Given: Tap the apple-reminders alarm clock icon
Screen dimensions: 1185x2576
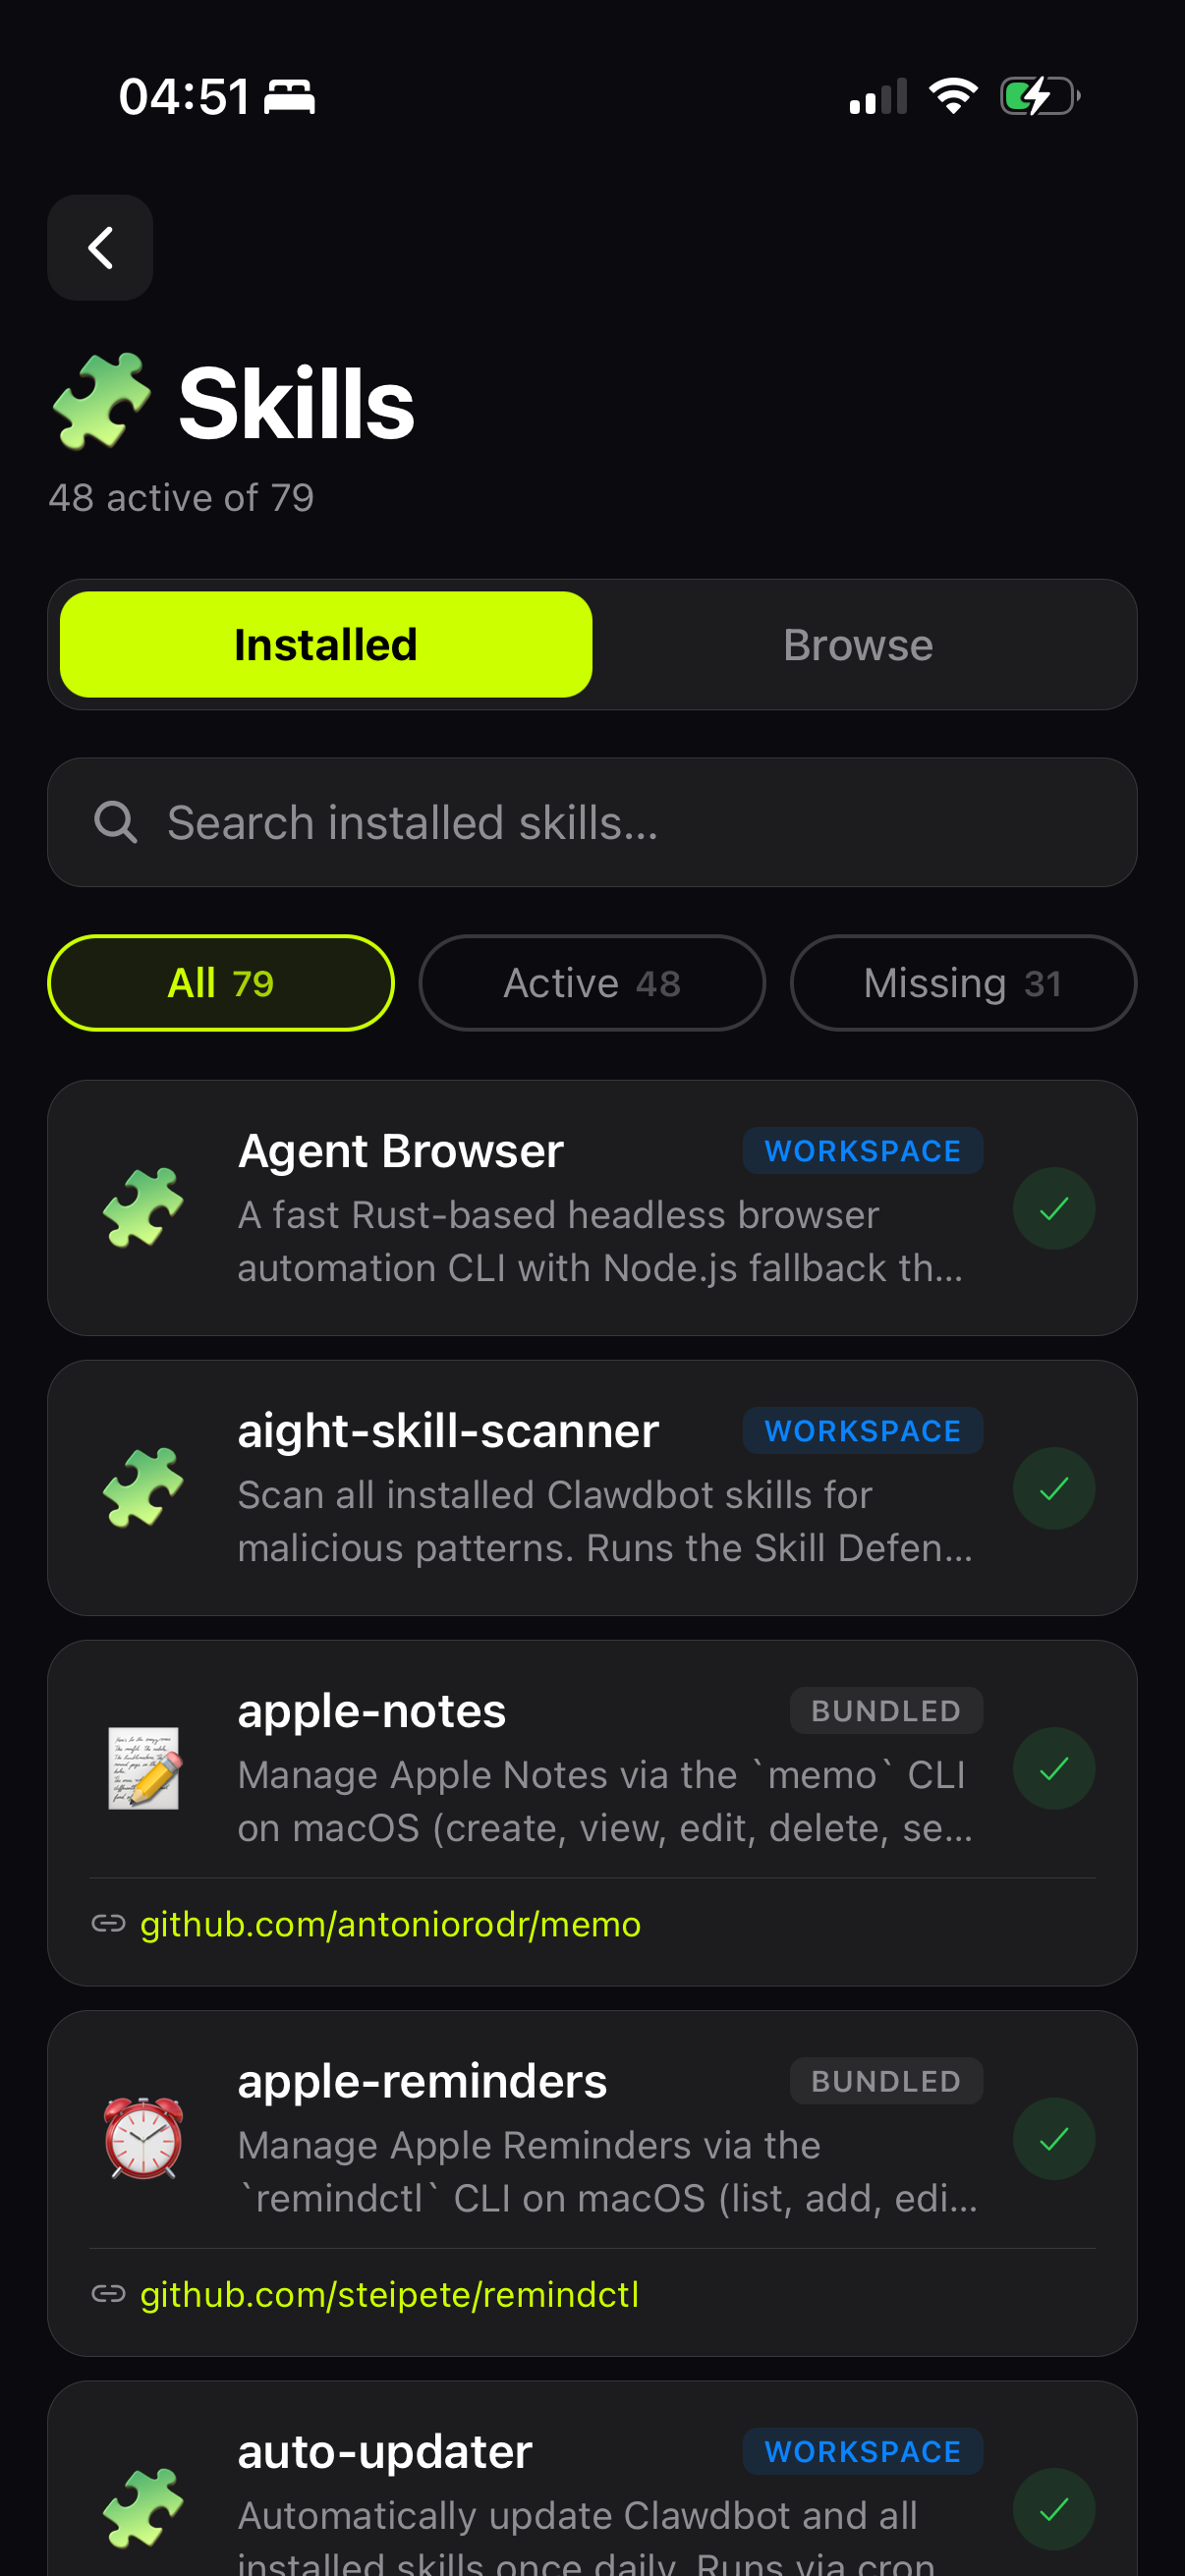Looking at the screenshot, I should (143, 2138).
